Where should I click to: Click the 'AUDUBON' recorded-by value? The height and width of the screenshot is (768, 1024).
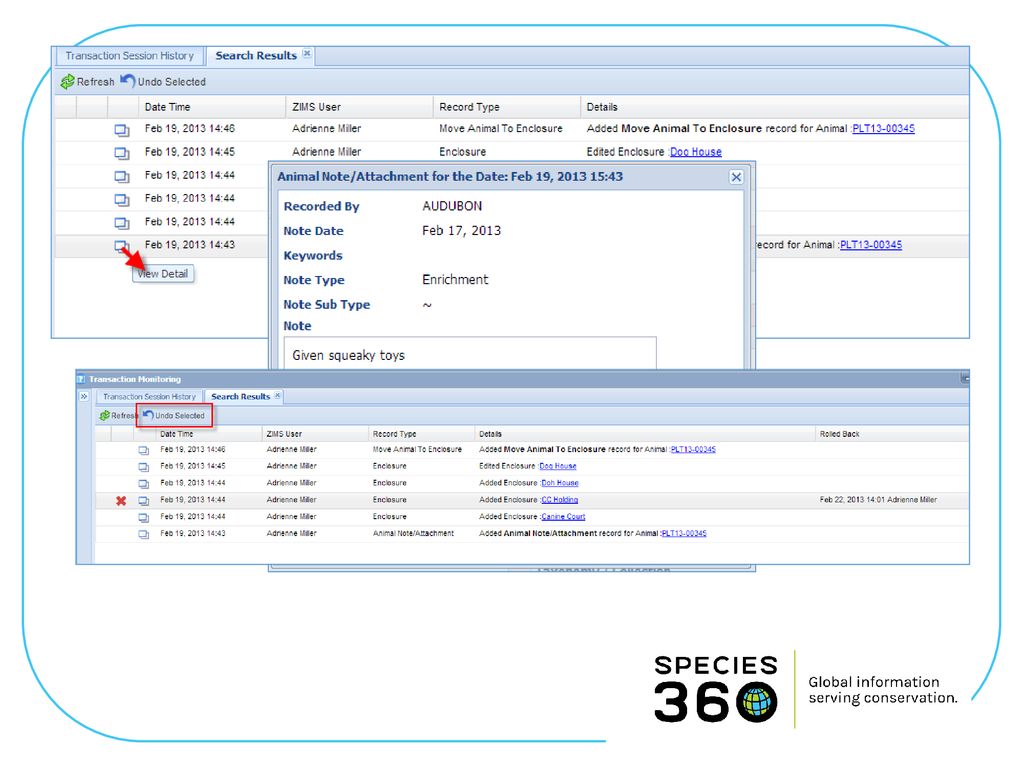point(452,206)
